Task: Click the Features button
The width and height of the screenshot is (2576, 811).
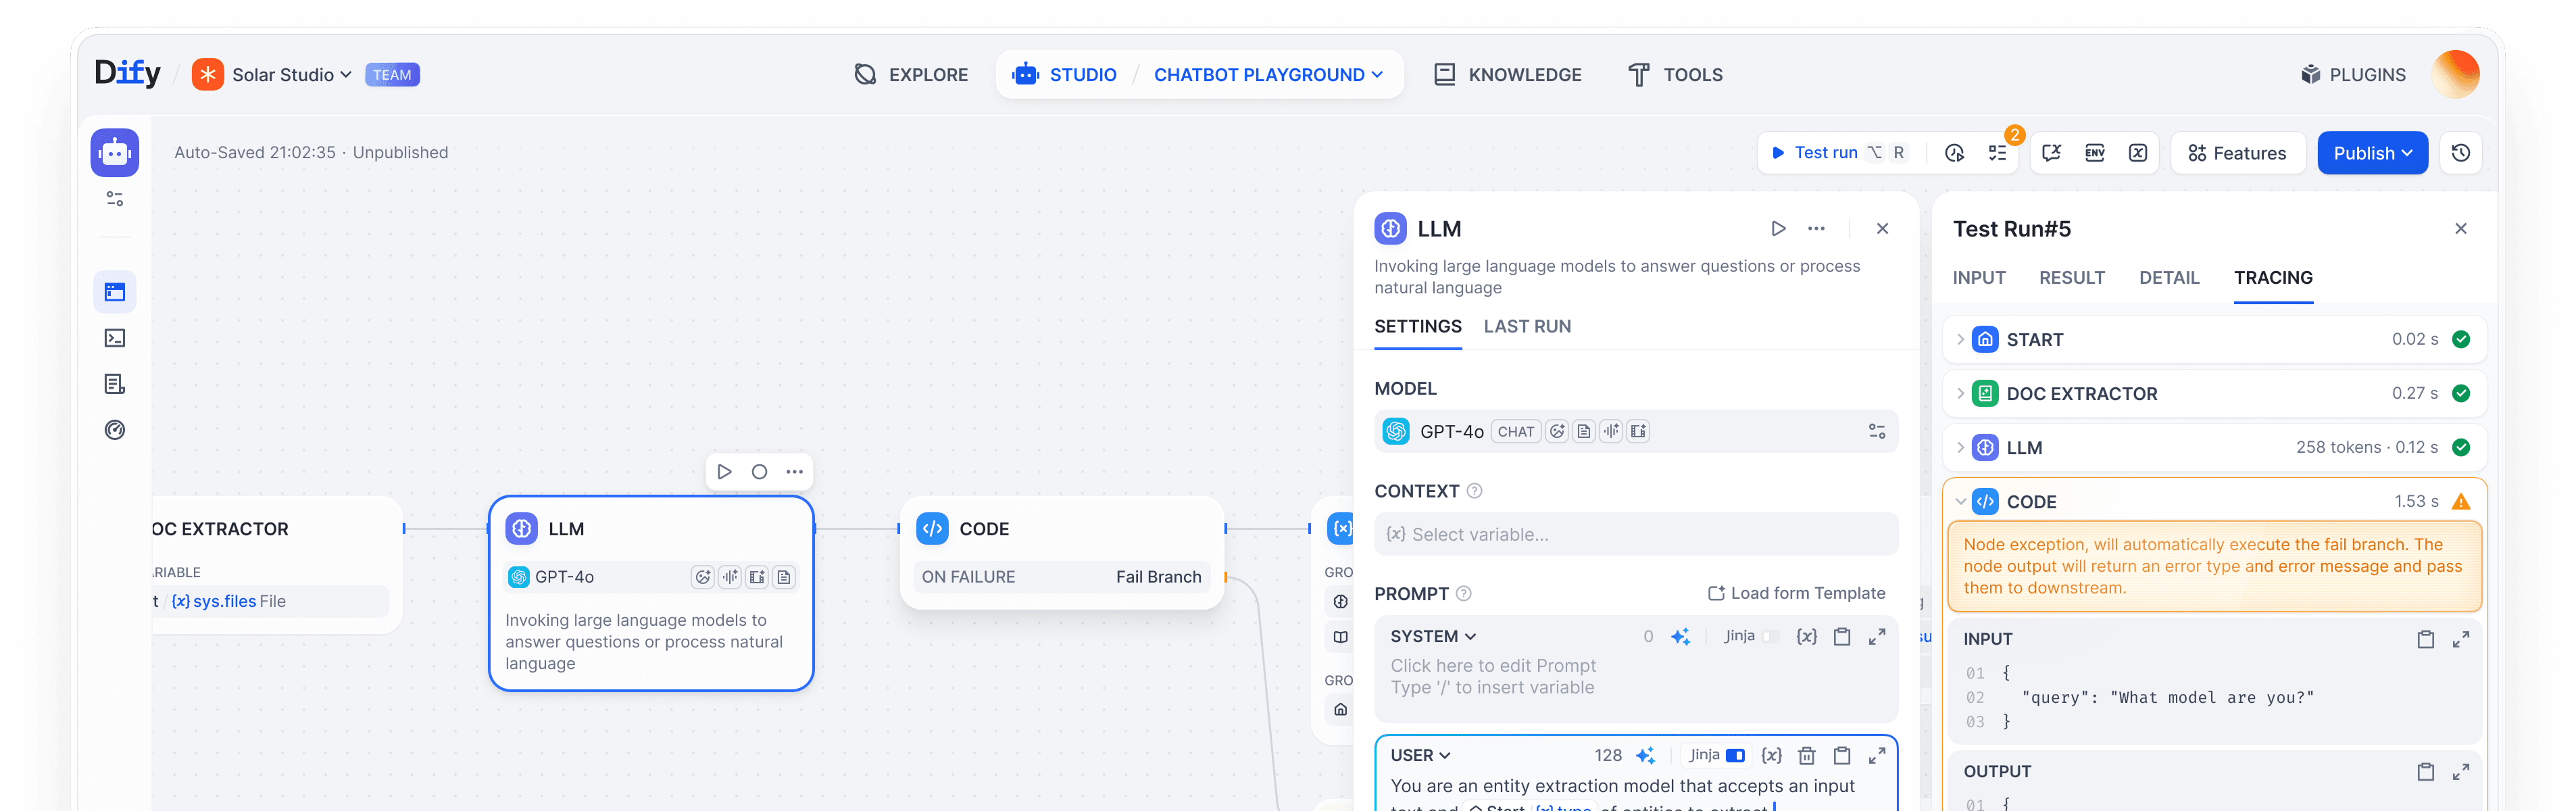Action: click(2237, 153)
